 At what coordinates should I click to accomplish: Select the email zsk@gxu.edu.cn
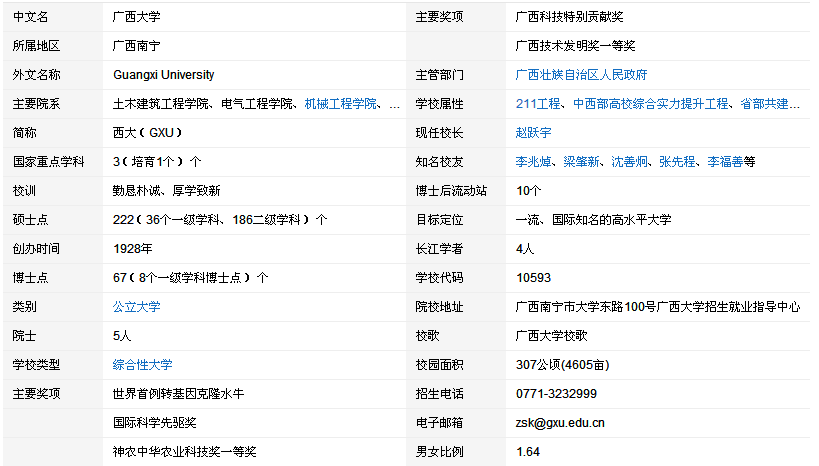point(560,423)
